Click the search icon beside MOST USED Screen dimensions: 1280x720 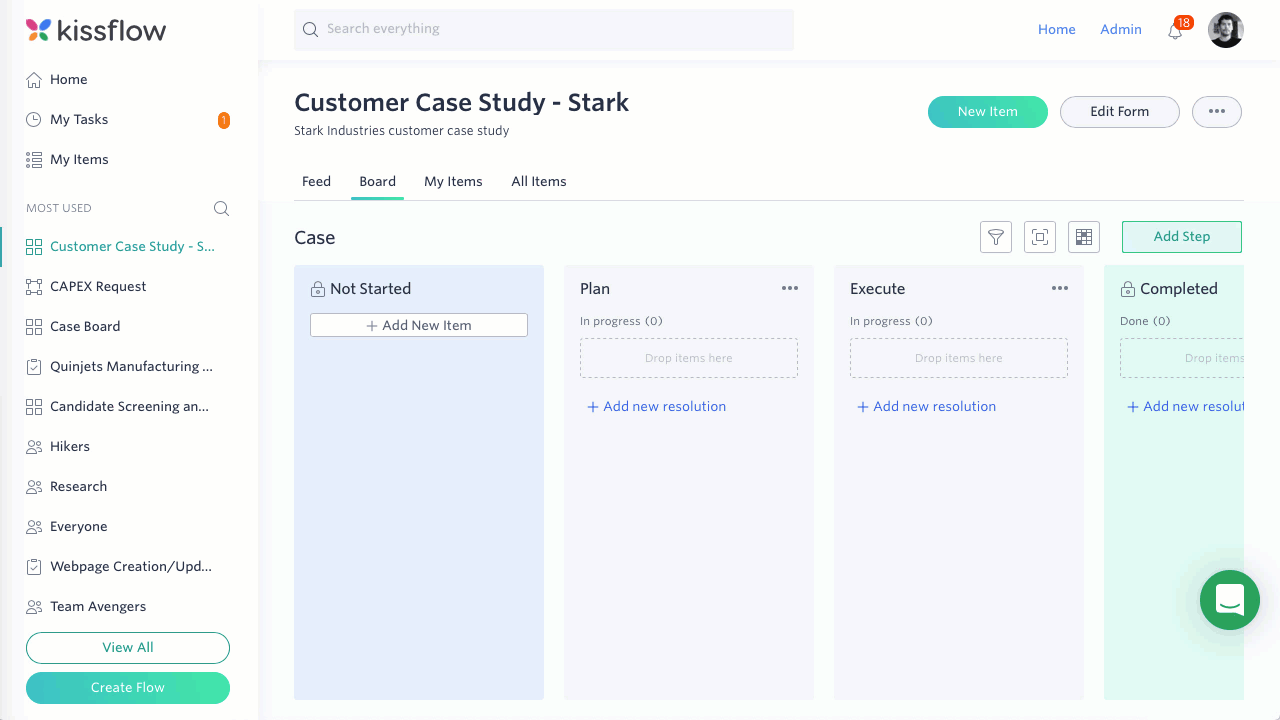(x=222, y=208)
